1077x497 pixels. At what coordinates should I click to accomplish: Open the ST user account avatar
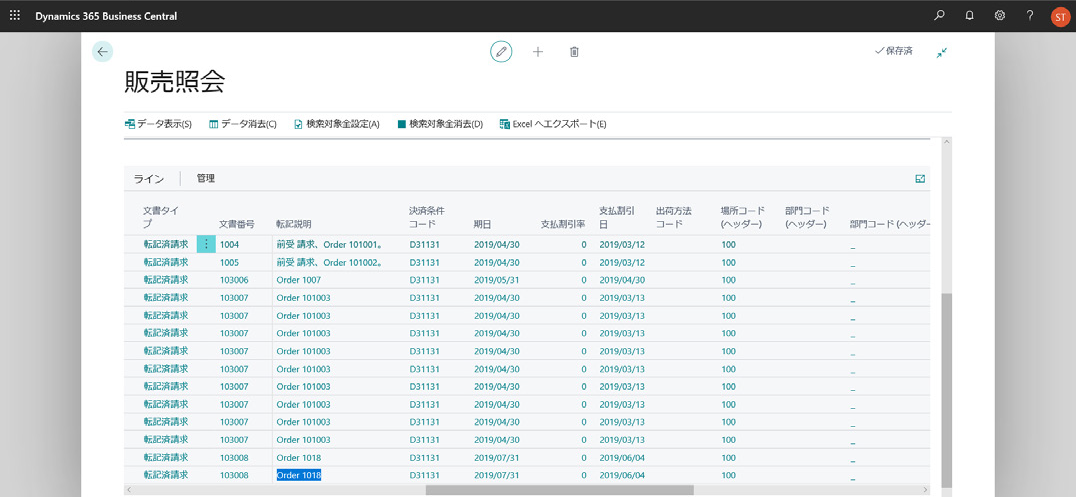coord(1060,16)
